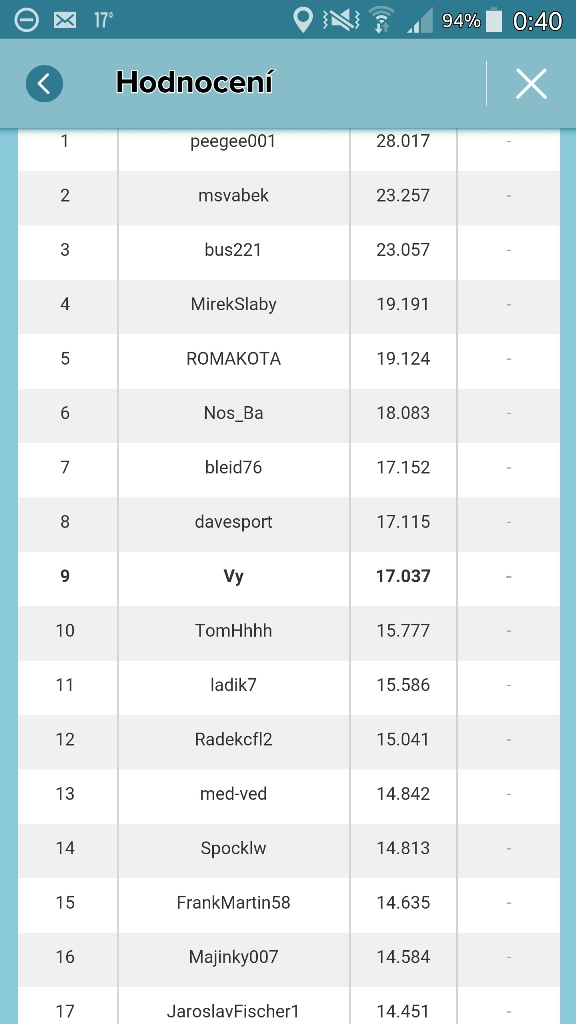
Task: Tap the battery status icon
Action: [494, 20]
